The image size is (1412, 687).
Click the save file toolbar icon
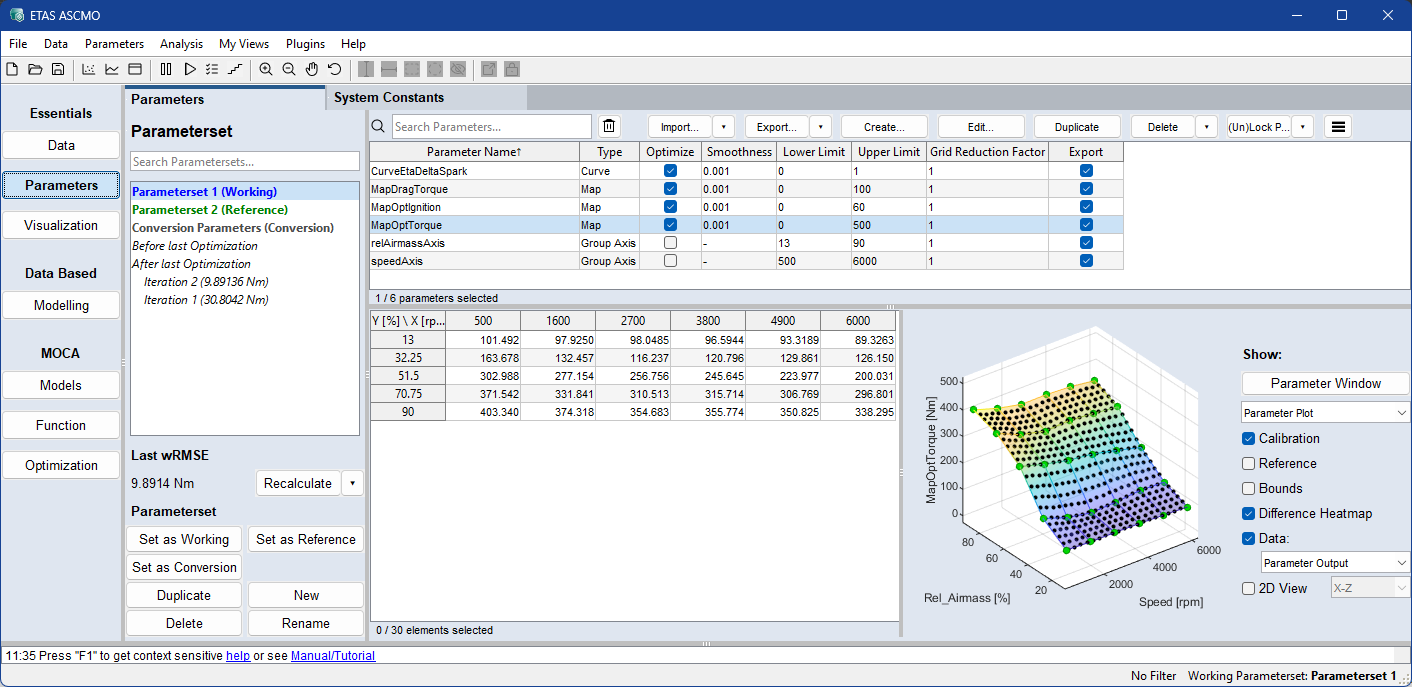58,69
